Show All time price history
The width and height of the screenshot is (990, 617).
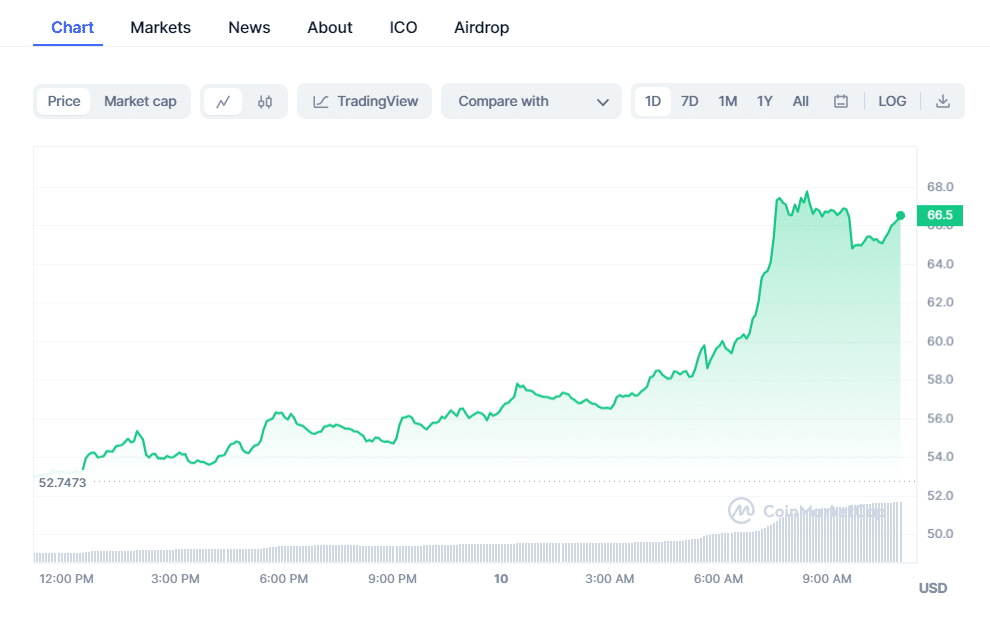tap(801, 101)
